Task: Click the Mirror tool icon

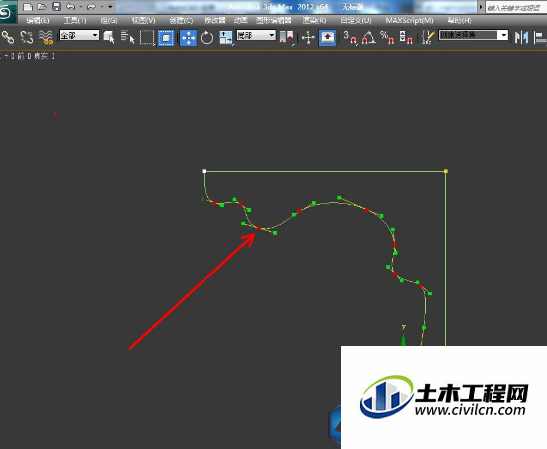Action: coord(521,38)
